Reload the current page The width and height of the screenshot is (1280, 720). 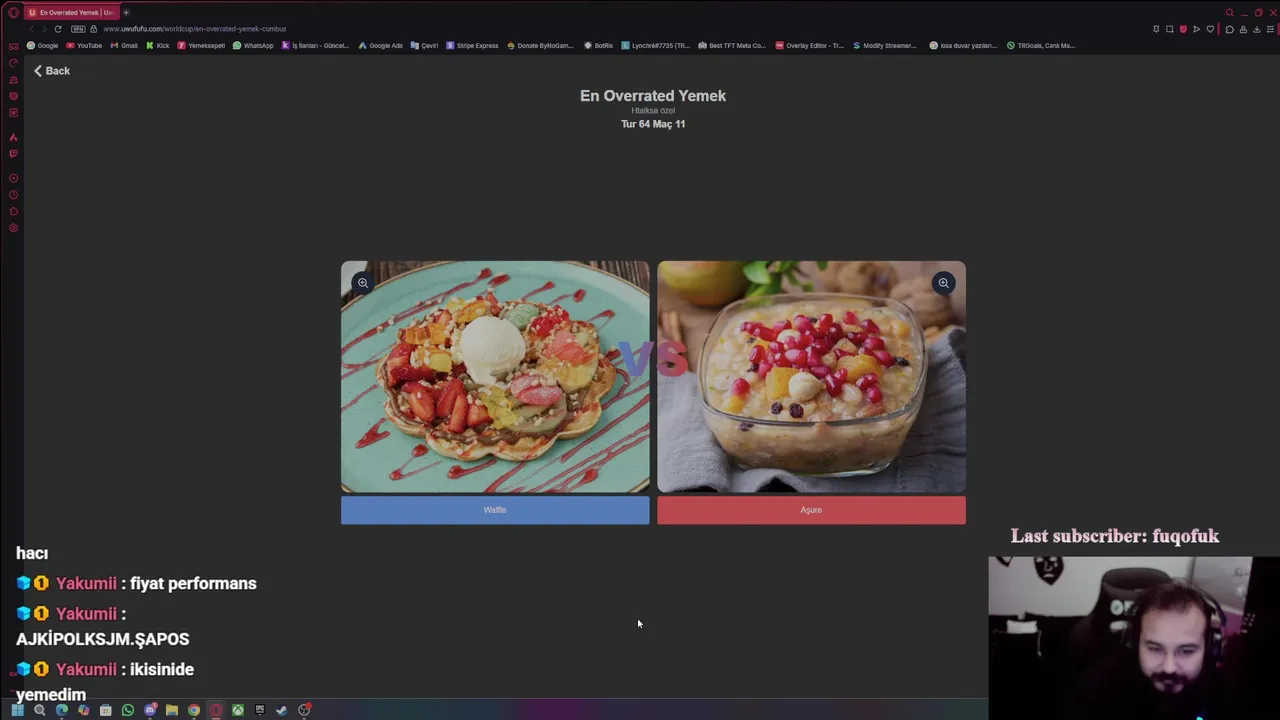click(x=58, y=29)
